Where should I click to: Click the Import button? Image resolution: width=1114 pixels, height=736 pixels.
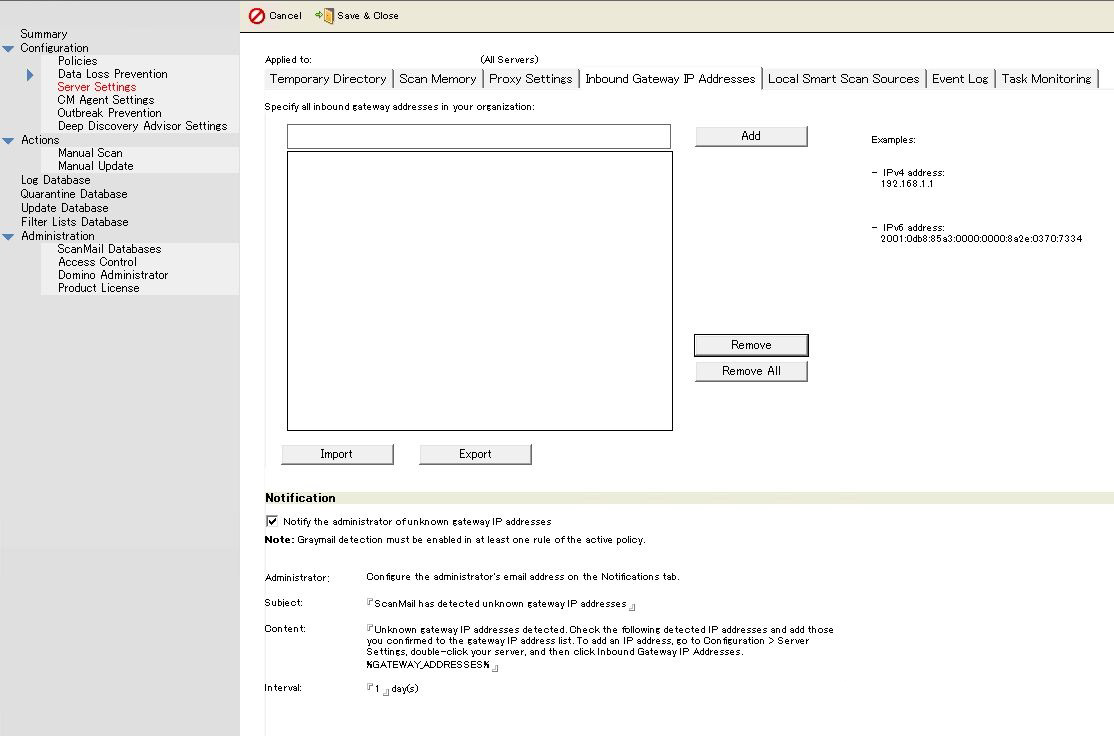(x=336, y=454)
